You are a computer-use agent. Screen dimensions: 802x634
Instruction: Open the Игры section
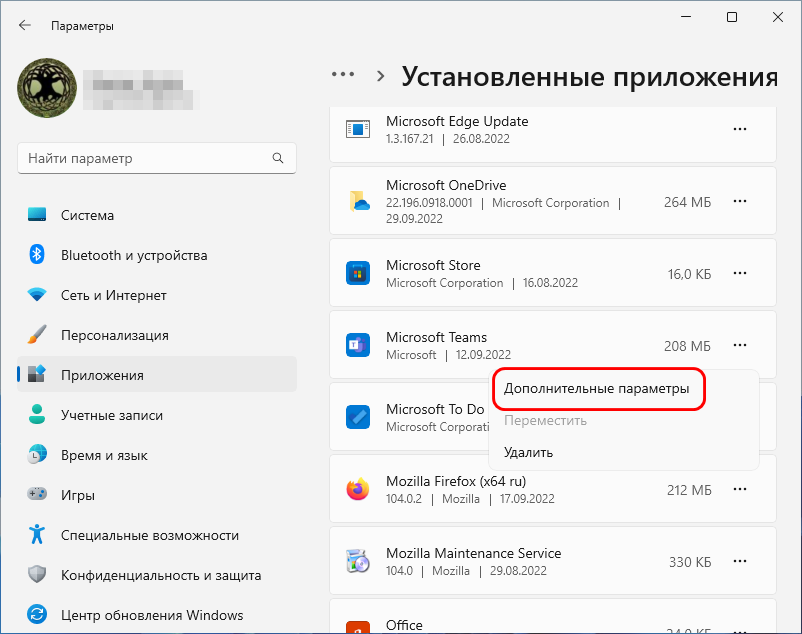point(157,495)
